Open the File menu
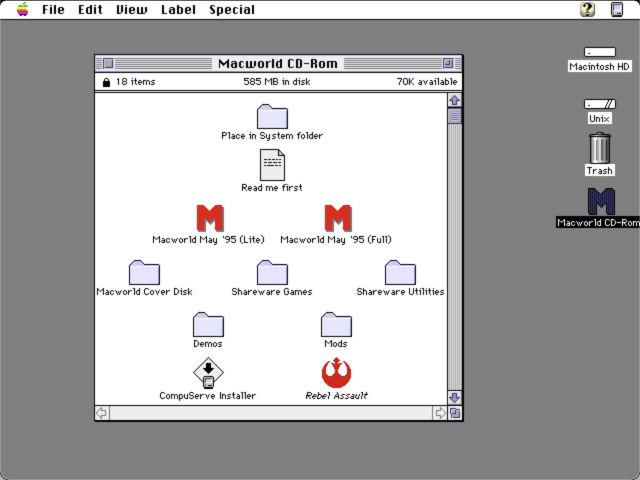Image resolution: width=640 pixels, height=480 pixels. pos(53,9)
